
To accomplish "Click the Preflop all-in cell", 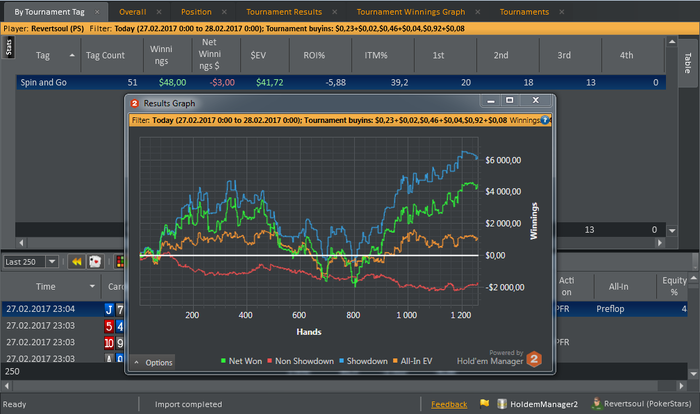I will tap(610, 309).
